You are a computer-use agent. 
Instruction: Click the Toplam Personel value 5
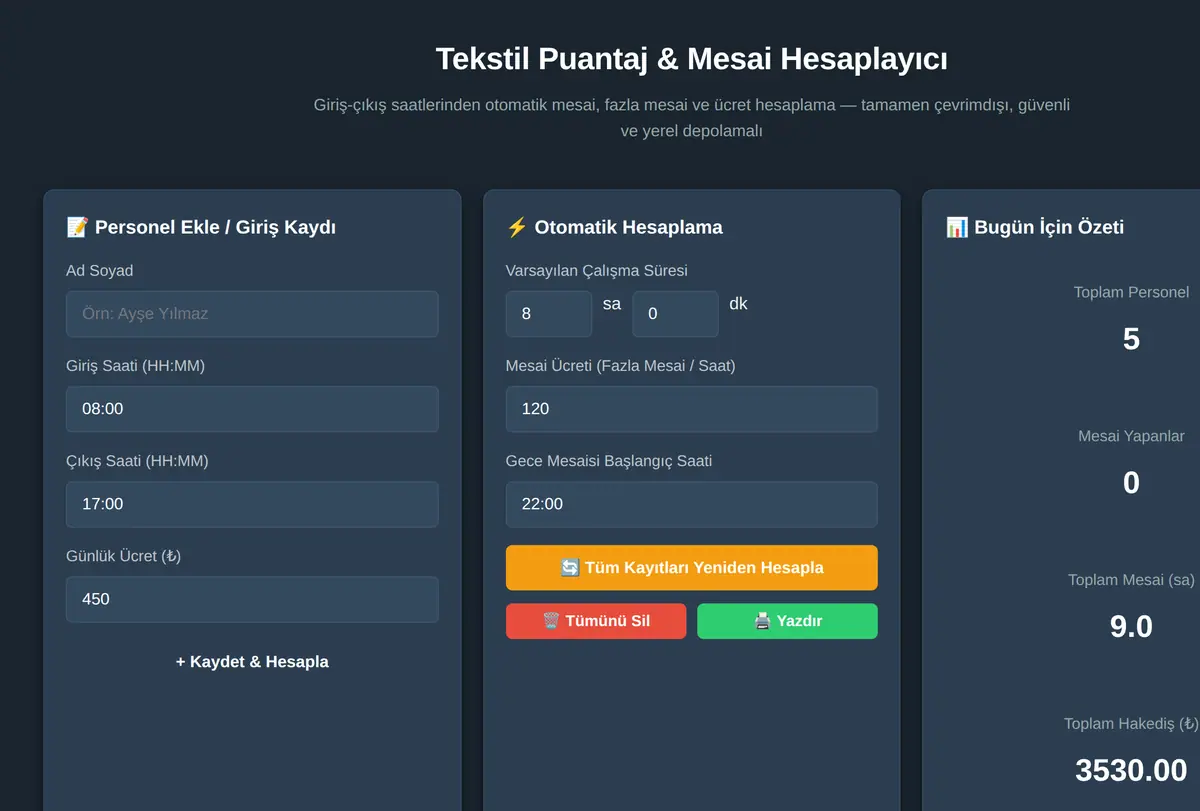pos(1131,339)
